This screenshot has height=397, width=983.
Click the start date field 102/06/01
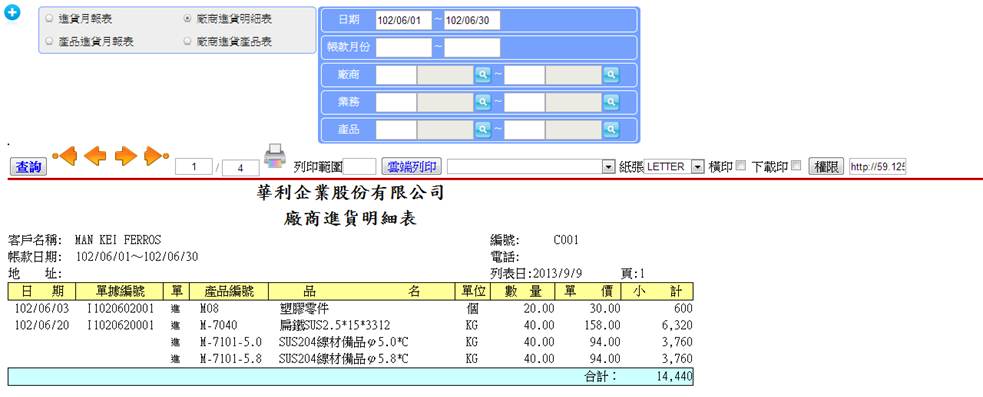click(404, 21)
